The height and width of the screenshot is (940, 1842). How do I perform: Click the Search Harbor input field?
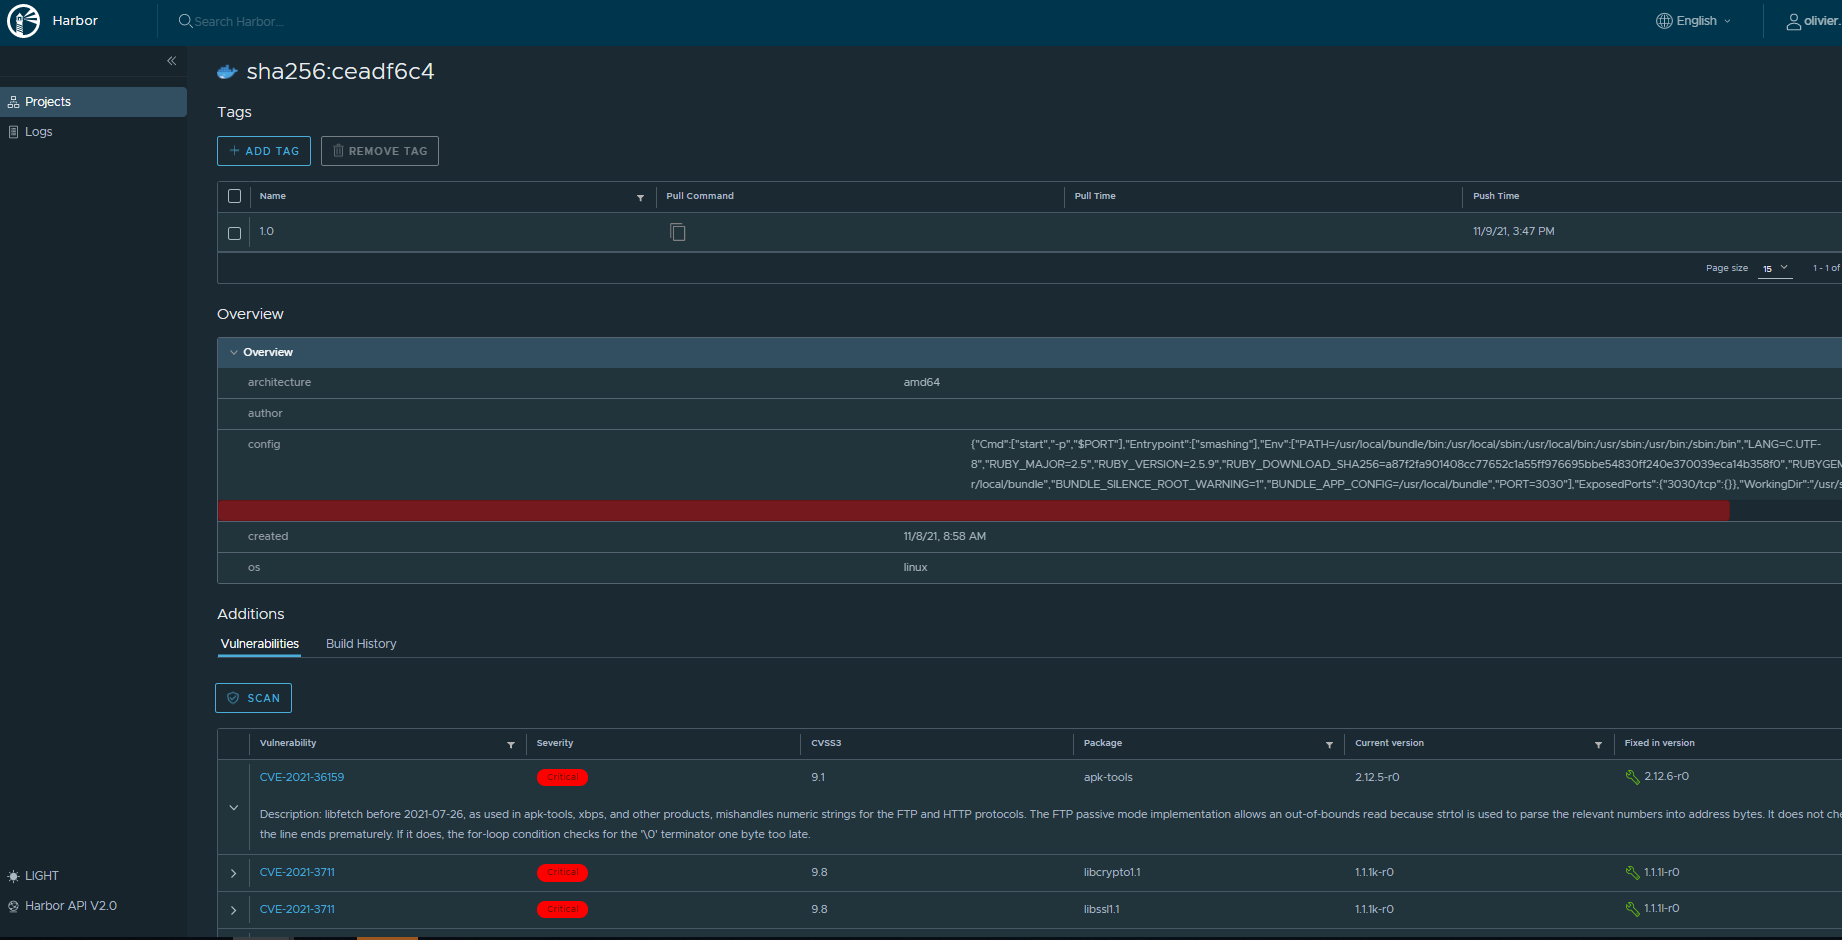240,21
